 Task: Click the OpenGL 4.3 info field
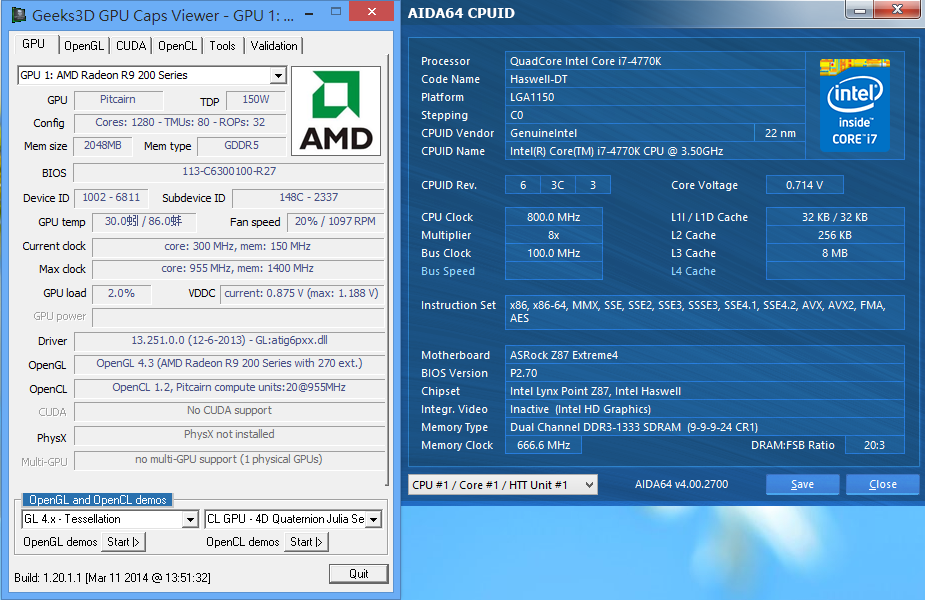(x=229, y=363)
